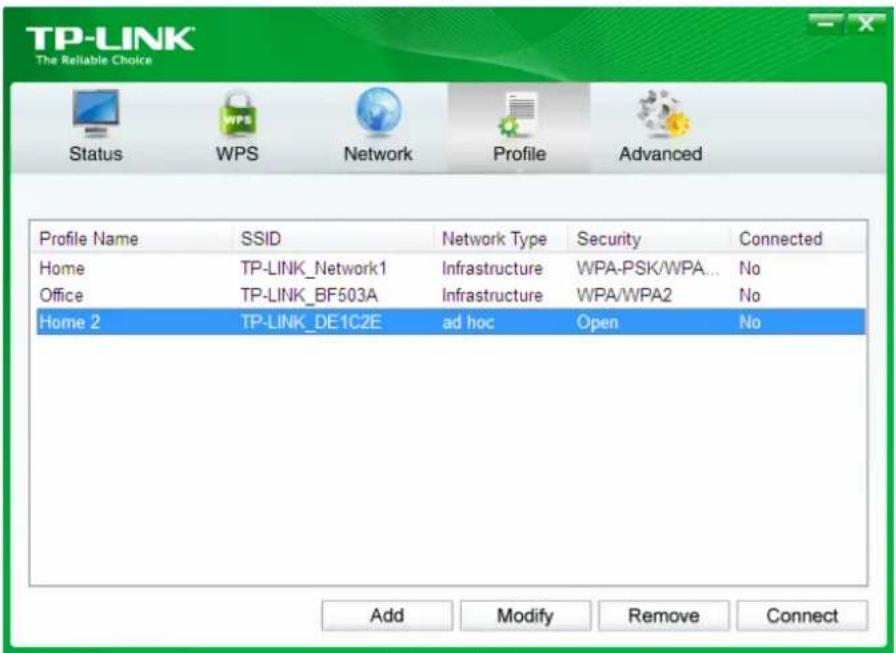
Task: Click the ad hoc network type cell
Action: click(468, 322)
